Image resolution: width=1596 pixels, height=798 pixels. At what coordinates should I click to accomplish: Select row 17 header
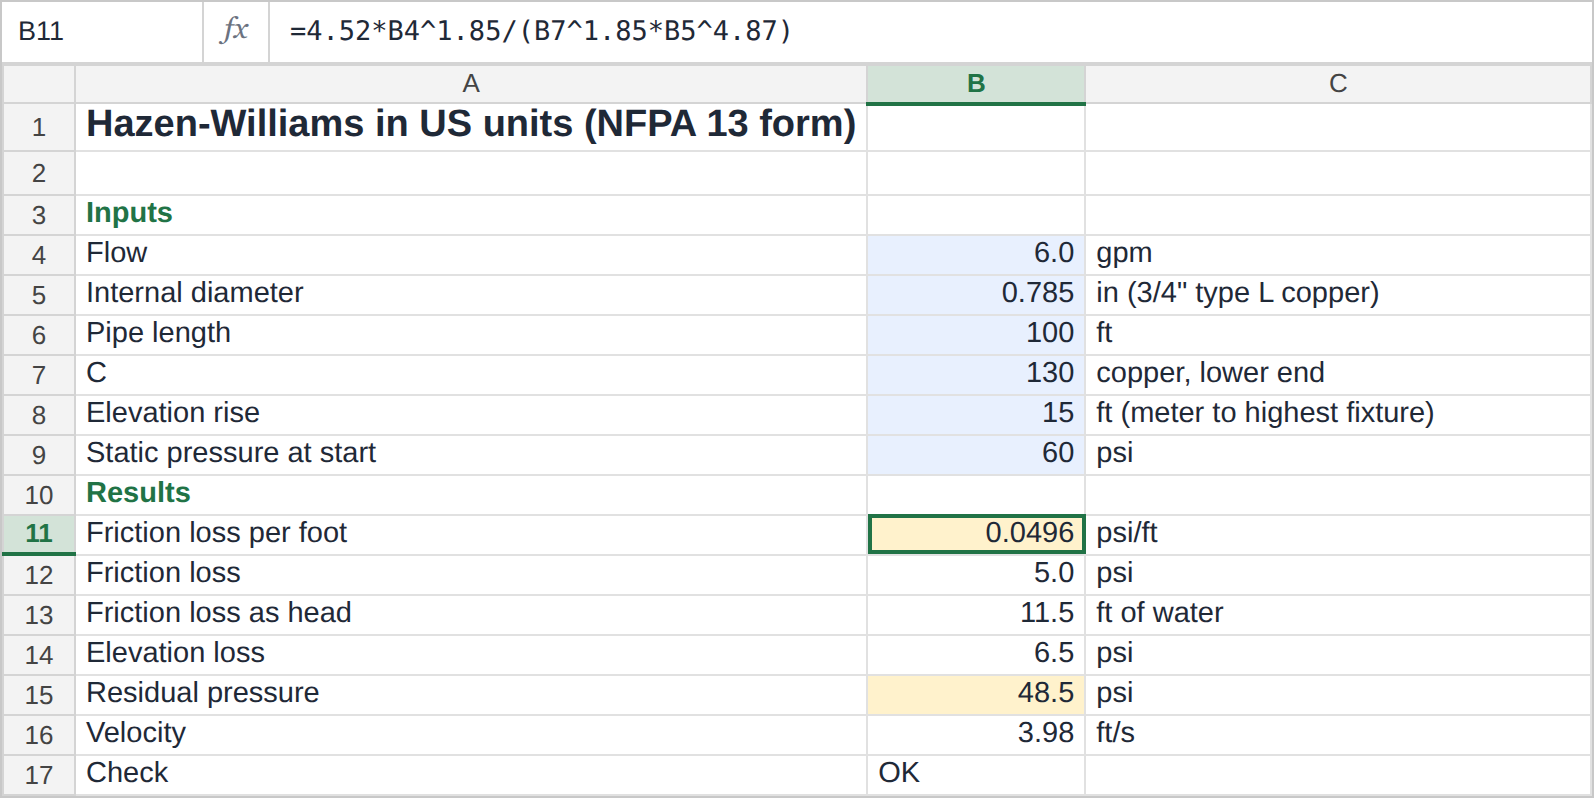pos(39,775)
